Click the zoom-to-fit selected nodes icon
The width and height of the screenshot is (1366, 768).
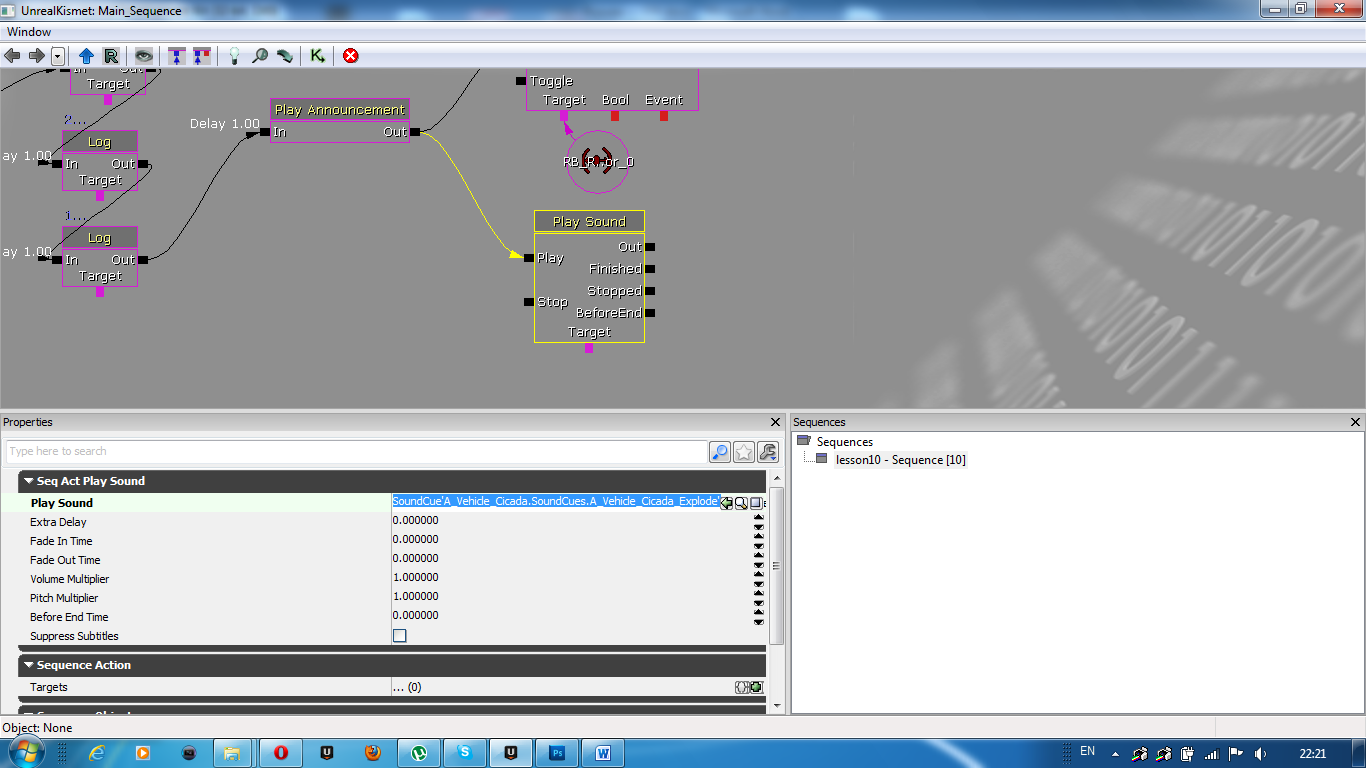177,56
